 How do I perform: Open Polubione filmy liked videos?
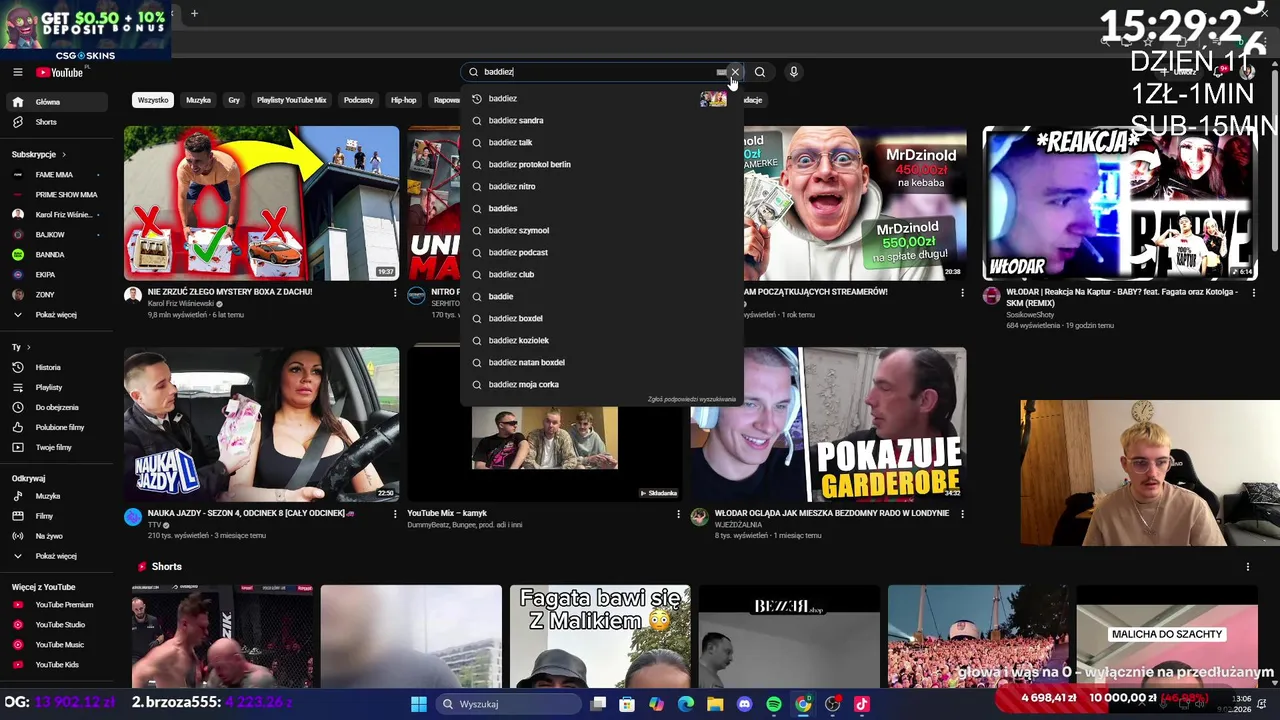point(58,428)
